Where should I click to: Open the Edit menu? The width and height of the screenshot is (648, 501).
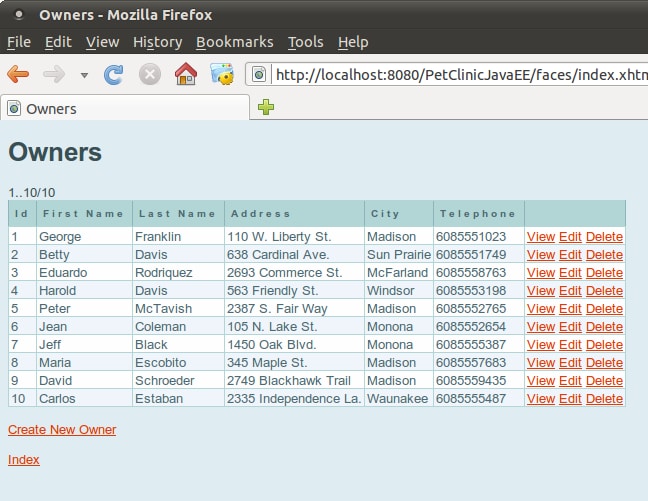(x=58, y=42)
